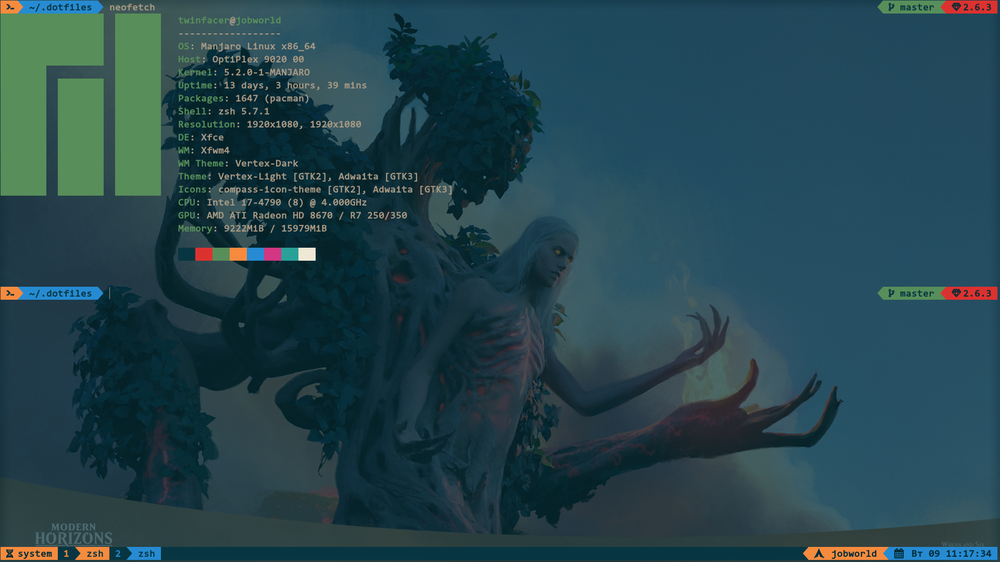The height and width of the screenshot is (562, 1000).
Task: Click the "Kernel: 5.2.0-1-MANJARO" line
Action: [x=244, y=73]
